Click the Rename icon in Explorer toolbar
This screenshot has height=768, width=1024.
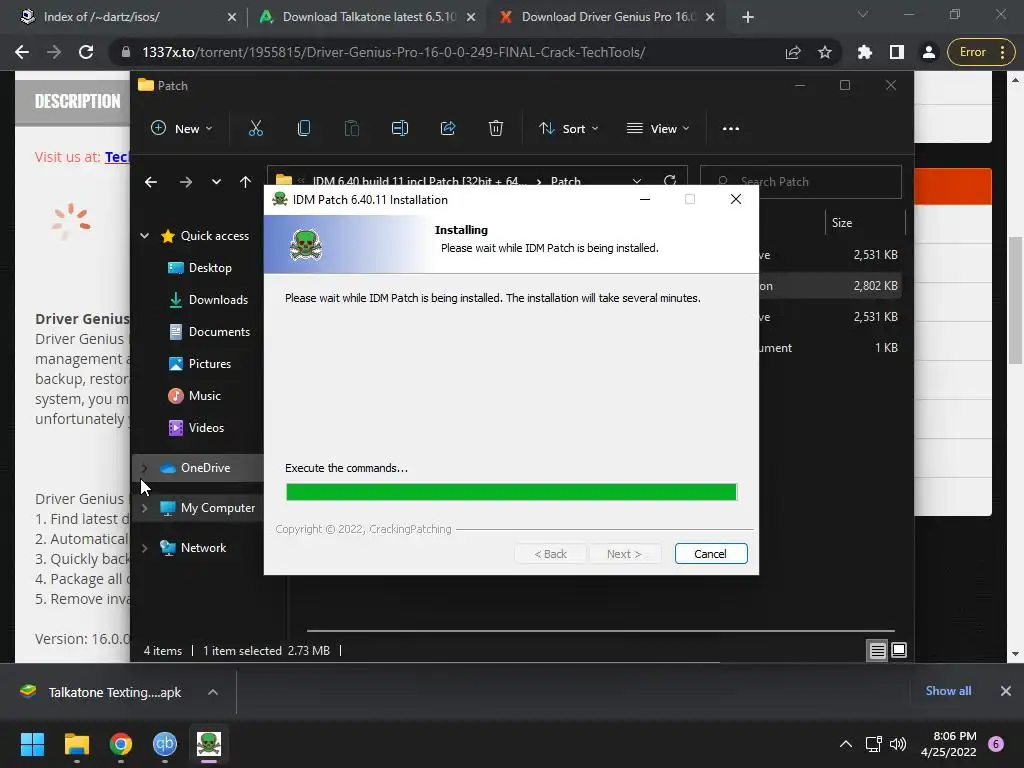[400, 129]
